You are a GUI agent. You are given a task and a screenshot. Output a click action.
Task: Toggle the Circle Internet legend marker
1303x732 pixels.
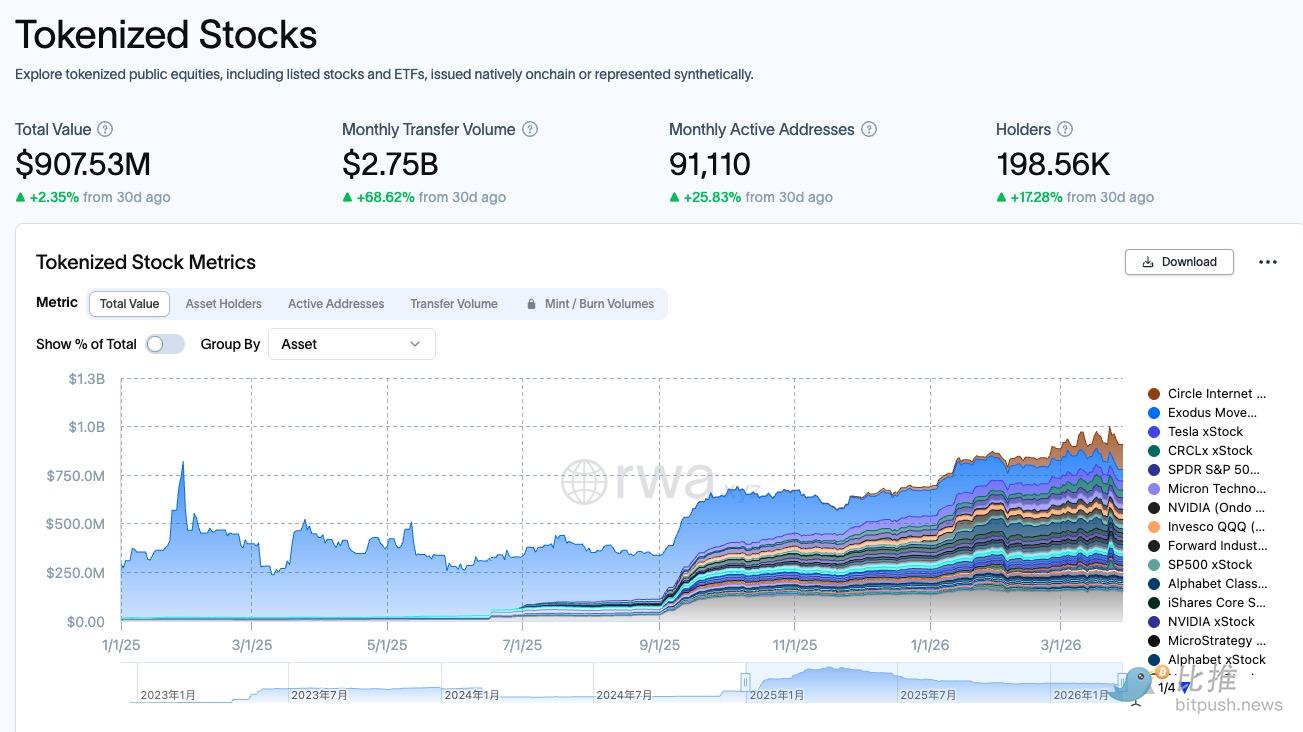click(1154, 394)
